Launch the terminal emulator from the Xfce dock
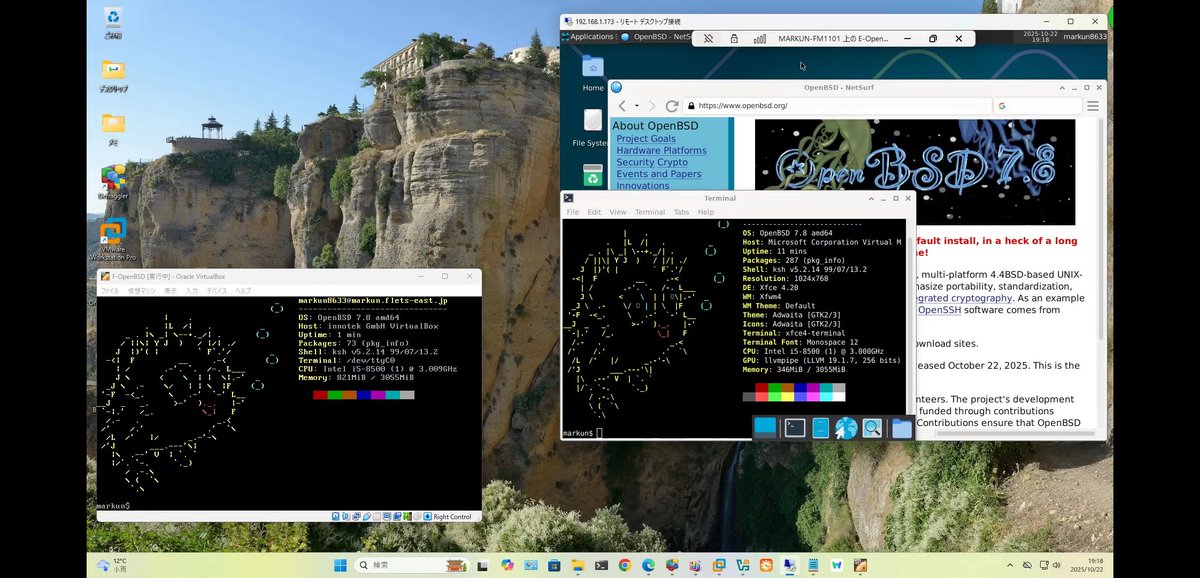 click(795, 428)
